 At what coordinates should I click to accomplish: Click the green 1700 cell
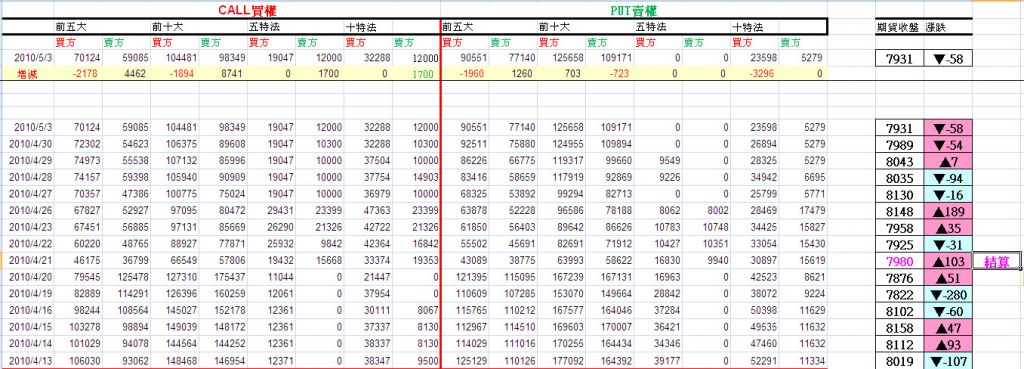416,74
